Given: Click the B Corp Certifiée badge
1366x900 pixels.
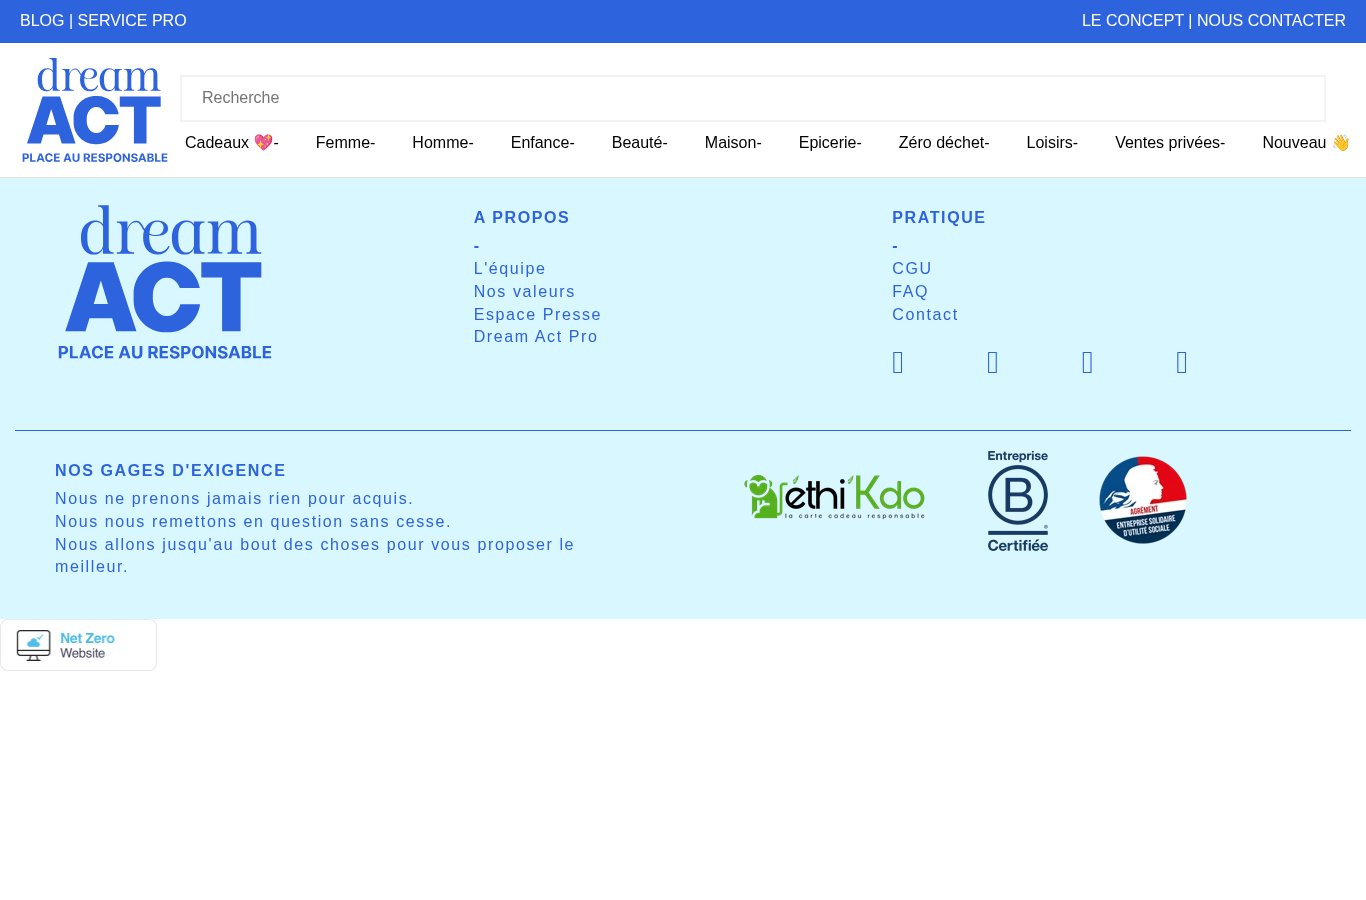Looking at the screenshot, I should click(1018, 501).
